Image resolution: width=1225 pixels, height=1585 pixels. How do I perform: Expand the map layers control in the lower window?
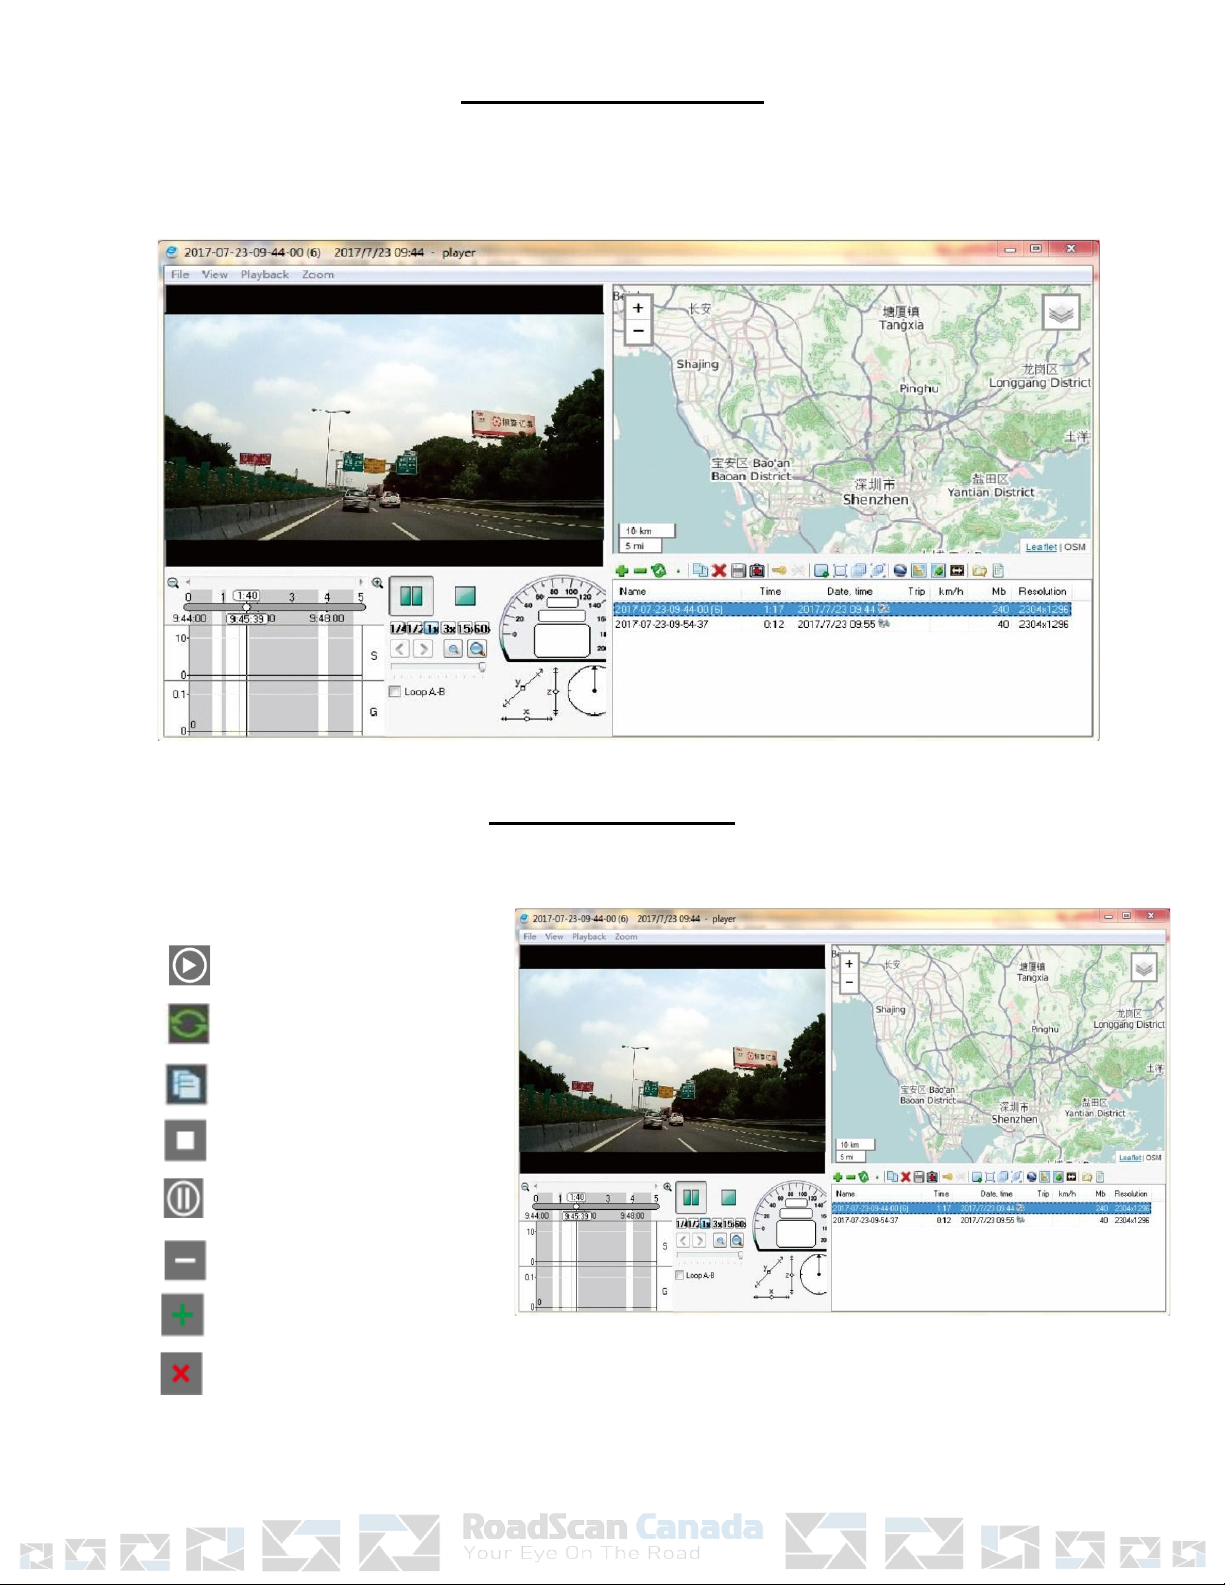(1144, 968)
